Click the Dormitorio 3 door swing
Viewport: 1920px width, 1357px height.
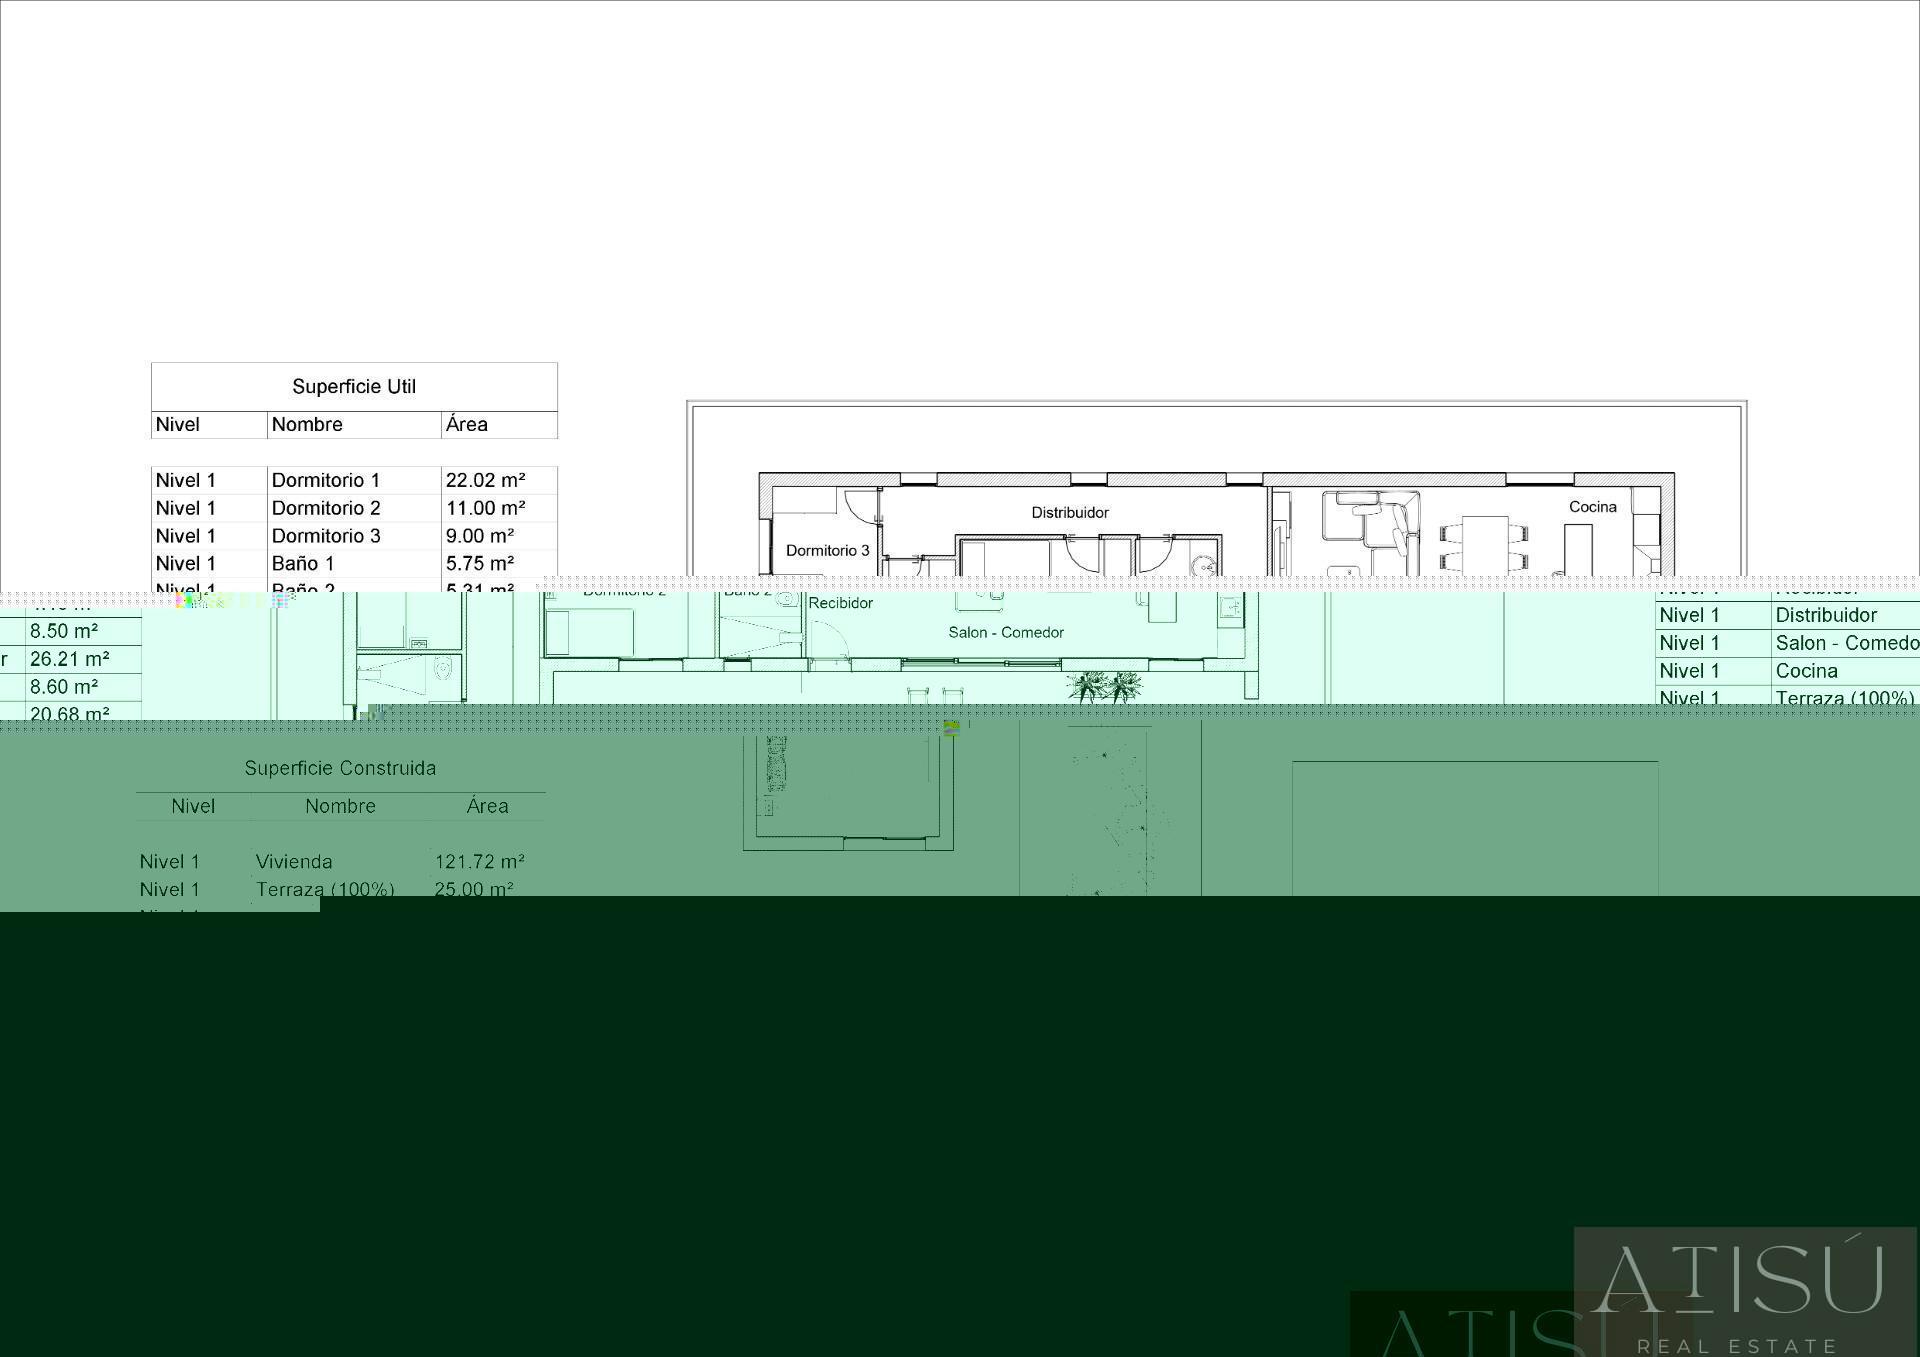[860, 506]
